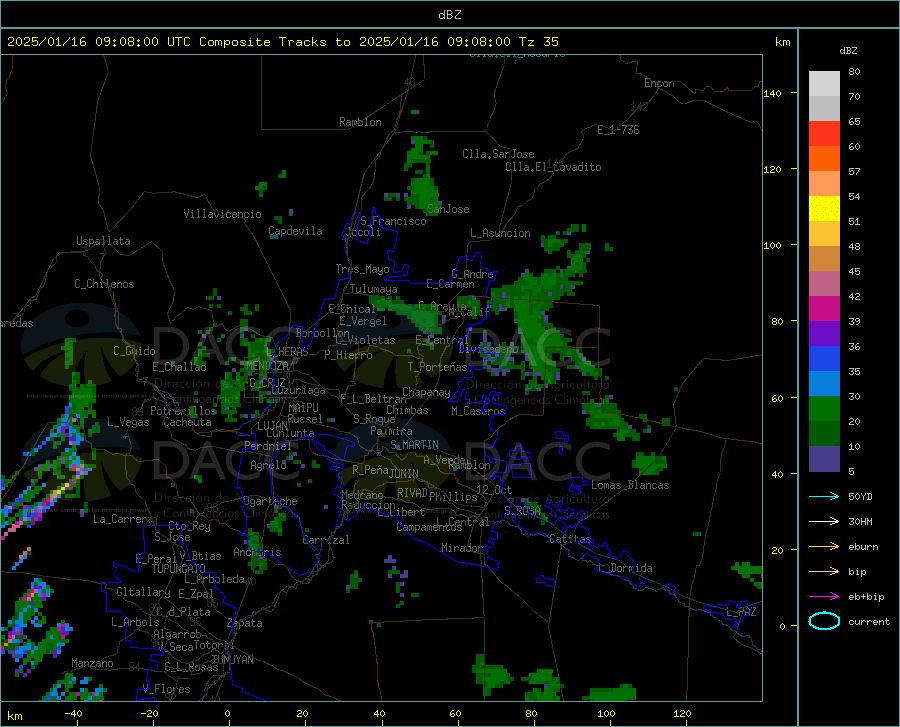Select the 10 dBZ dark purple swatch
The width and height of the screenshot is (900, 727).
point(824,458)
